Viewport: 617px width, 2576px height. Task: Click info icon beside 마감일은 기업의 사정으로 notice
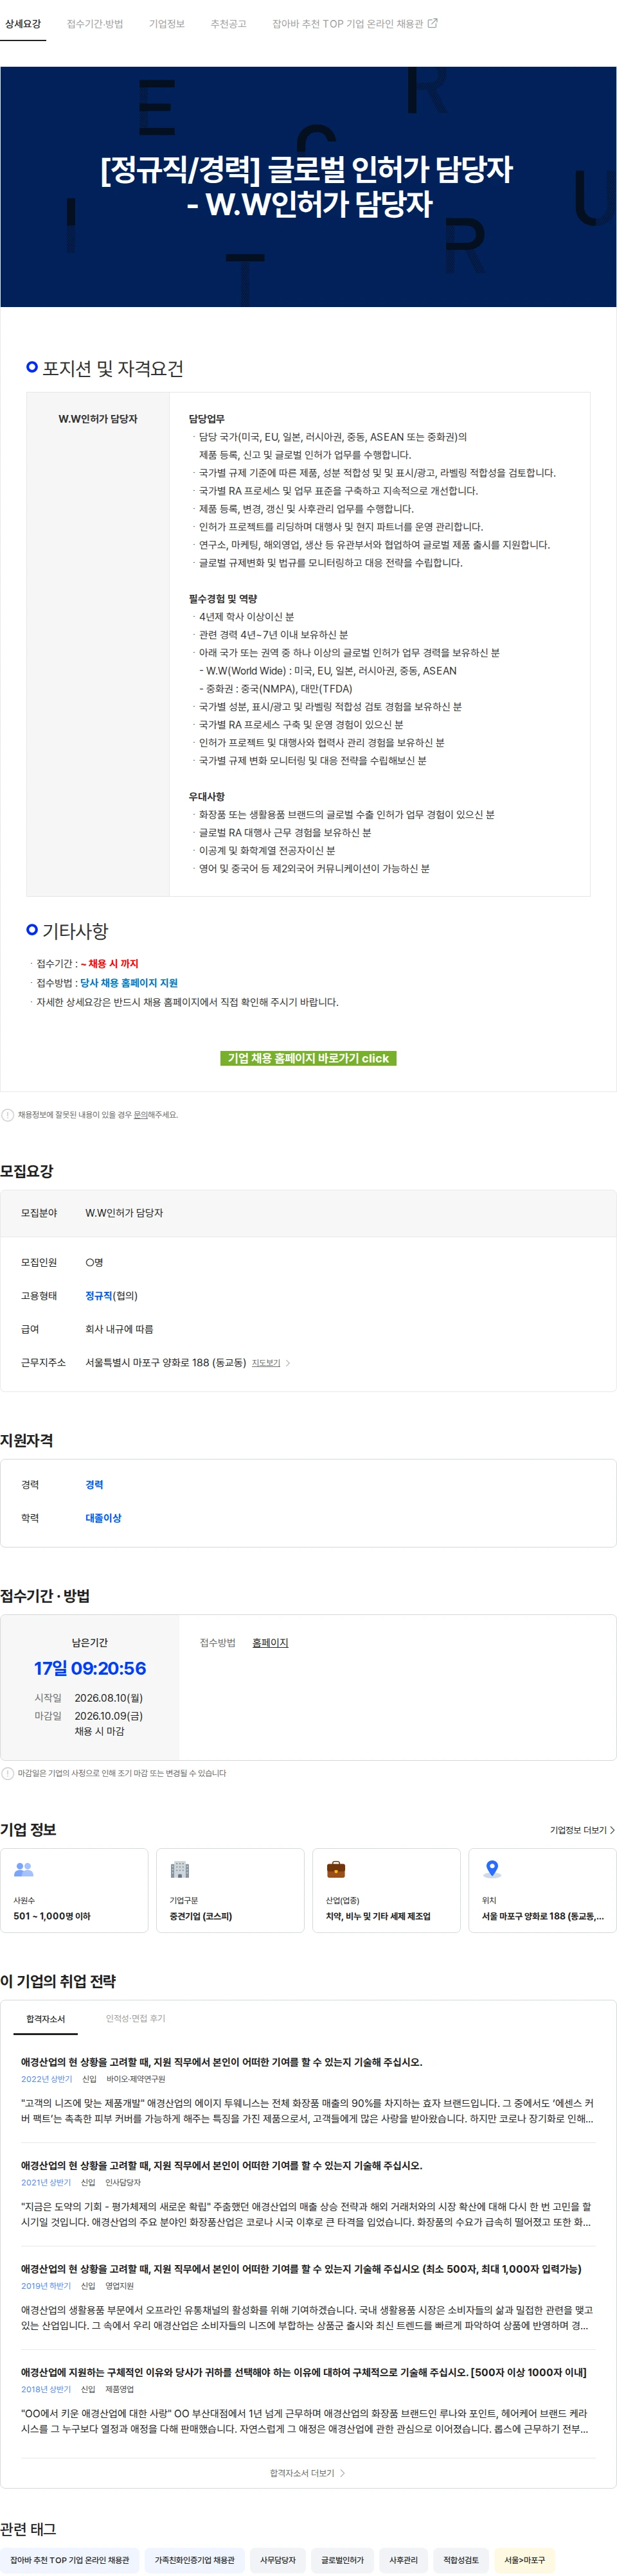coord(8,1773)
